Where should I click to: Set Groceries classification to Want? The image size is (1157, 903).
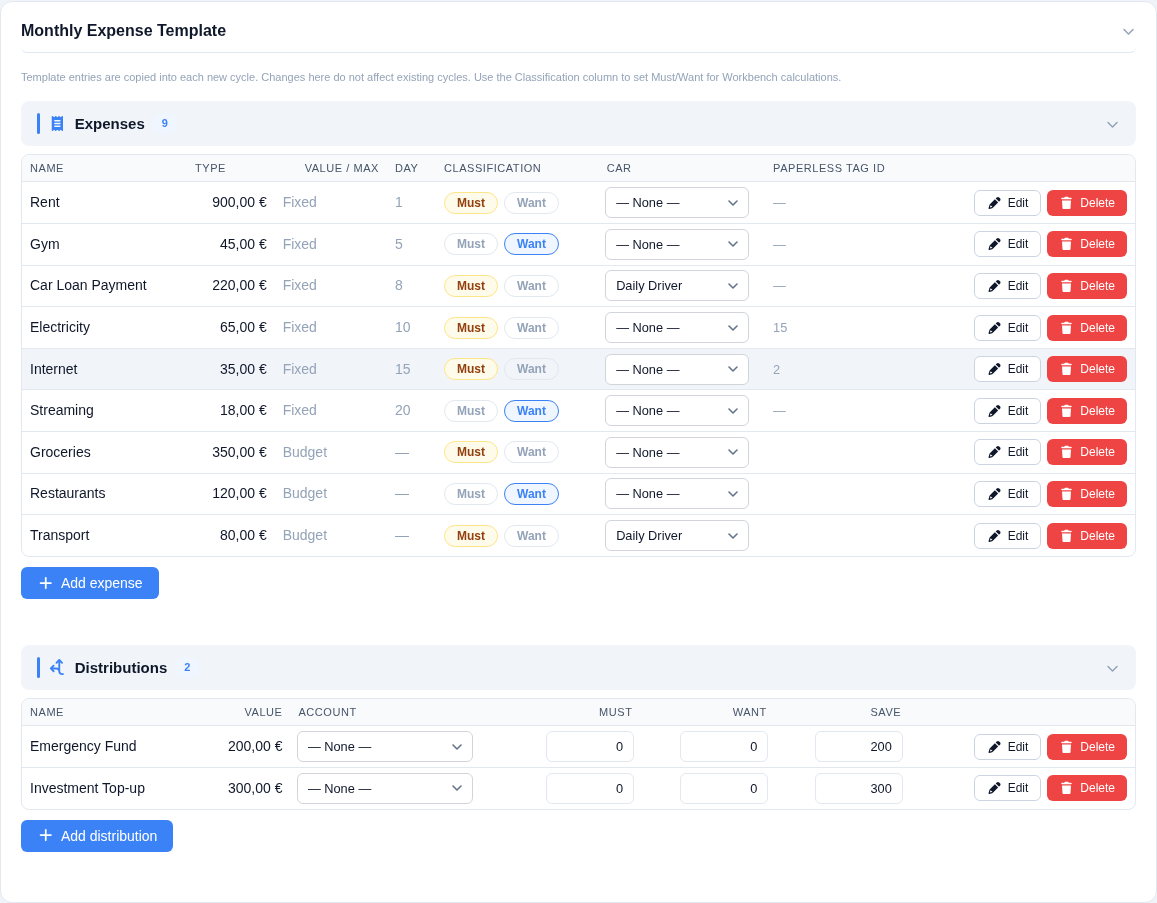(x=531, y=452)
